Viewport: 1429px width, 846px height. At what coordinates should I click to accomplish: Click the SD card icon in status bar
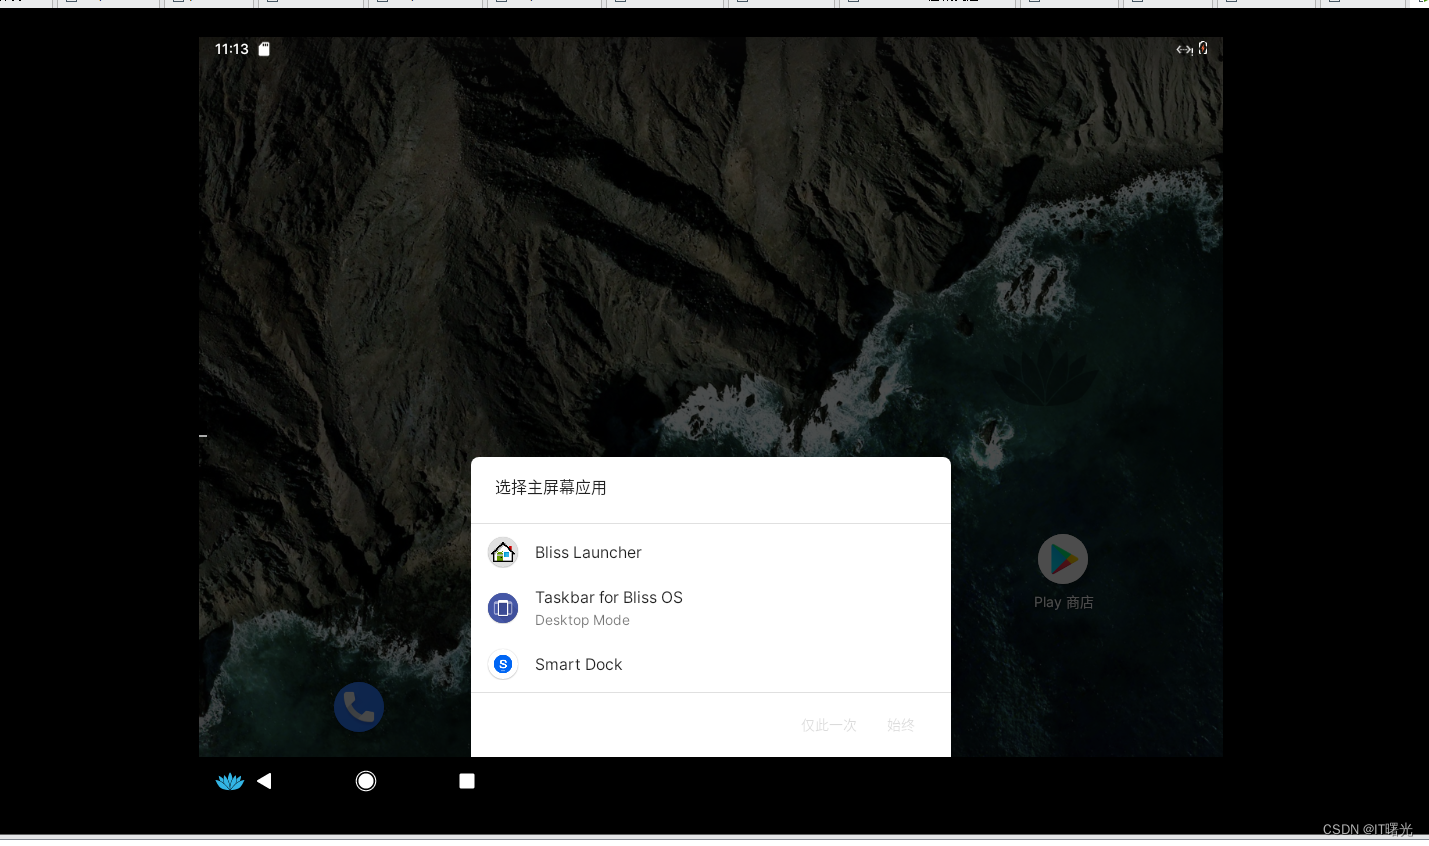[264, 49]
